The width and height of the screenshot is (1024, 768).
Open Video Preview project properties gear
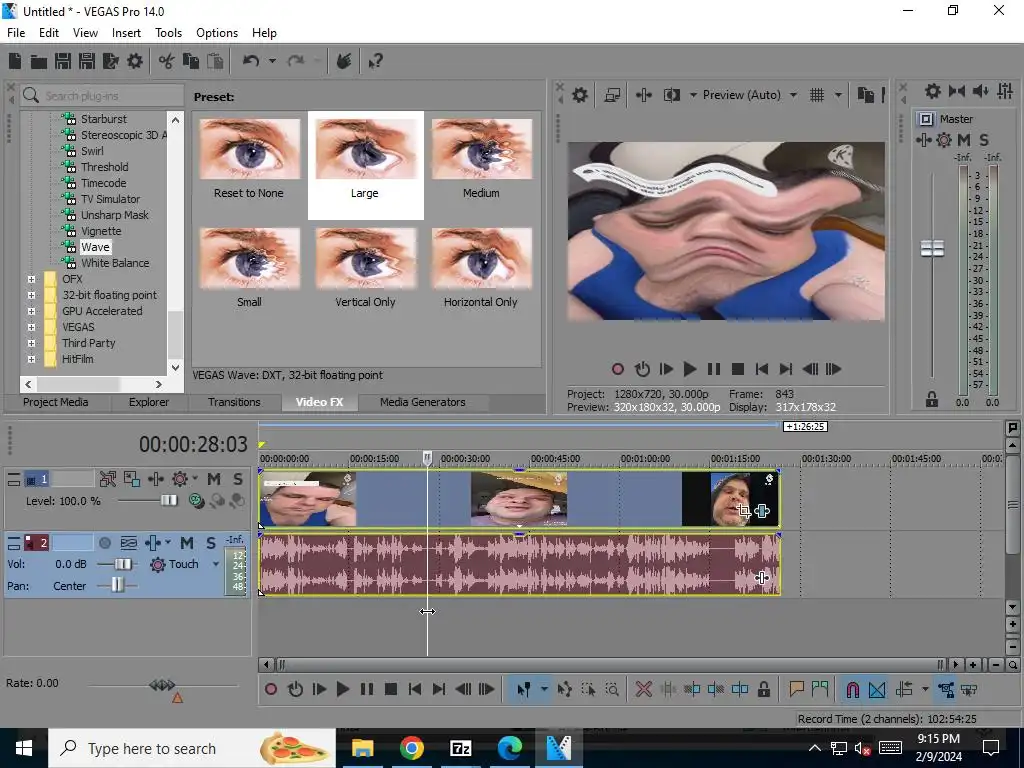coord(579,95)
